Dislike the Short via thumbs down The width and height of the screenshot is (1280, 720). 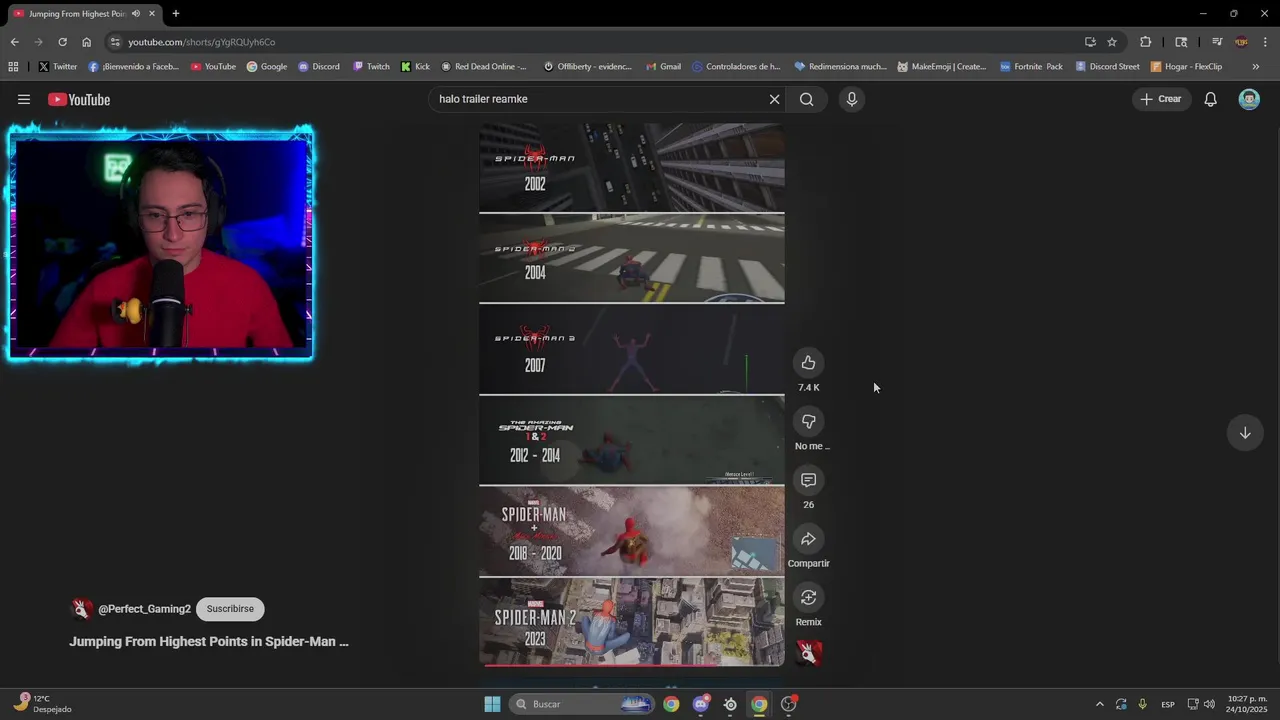808,422
